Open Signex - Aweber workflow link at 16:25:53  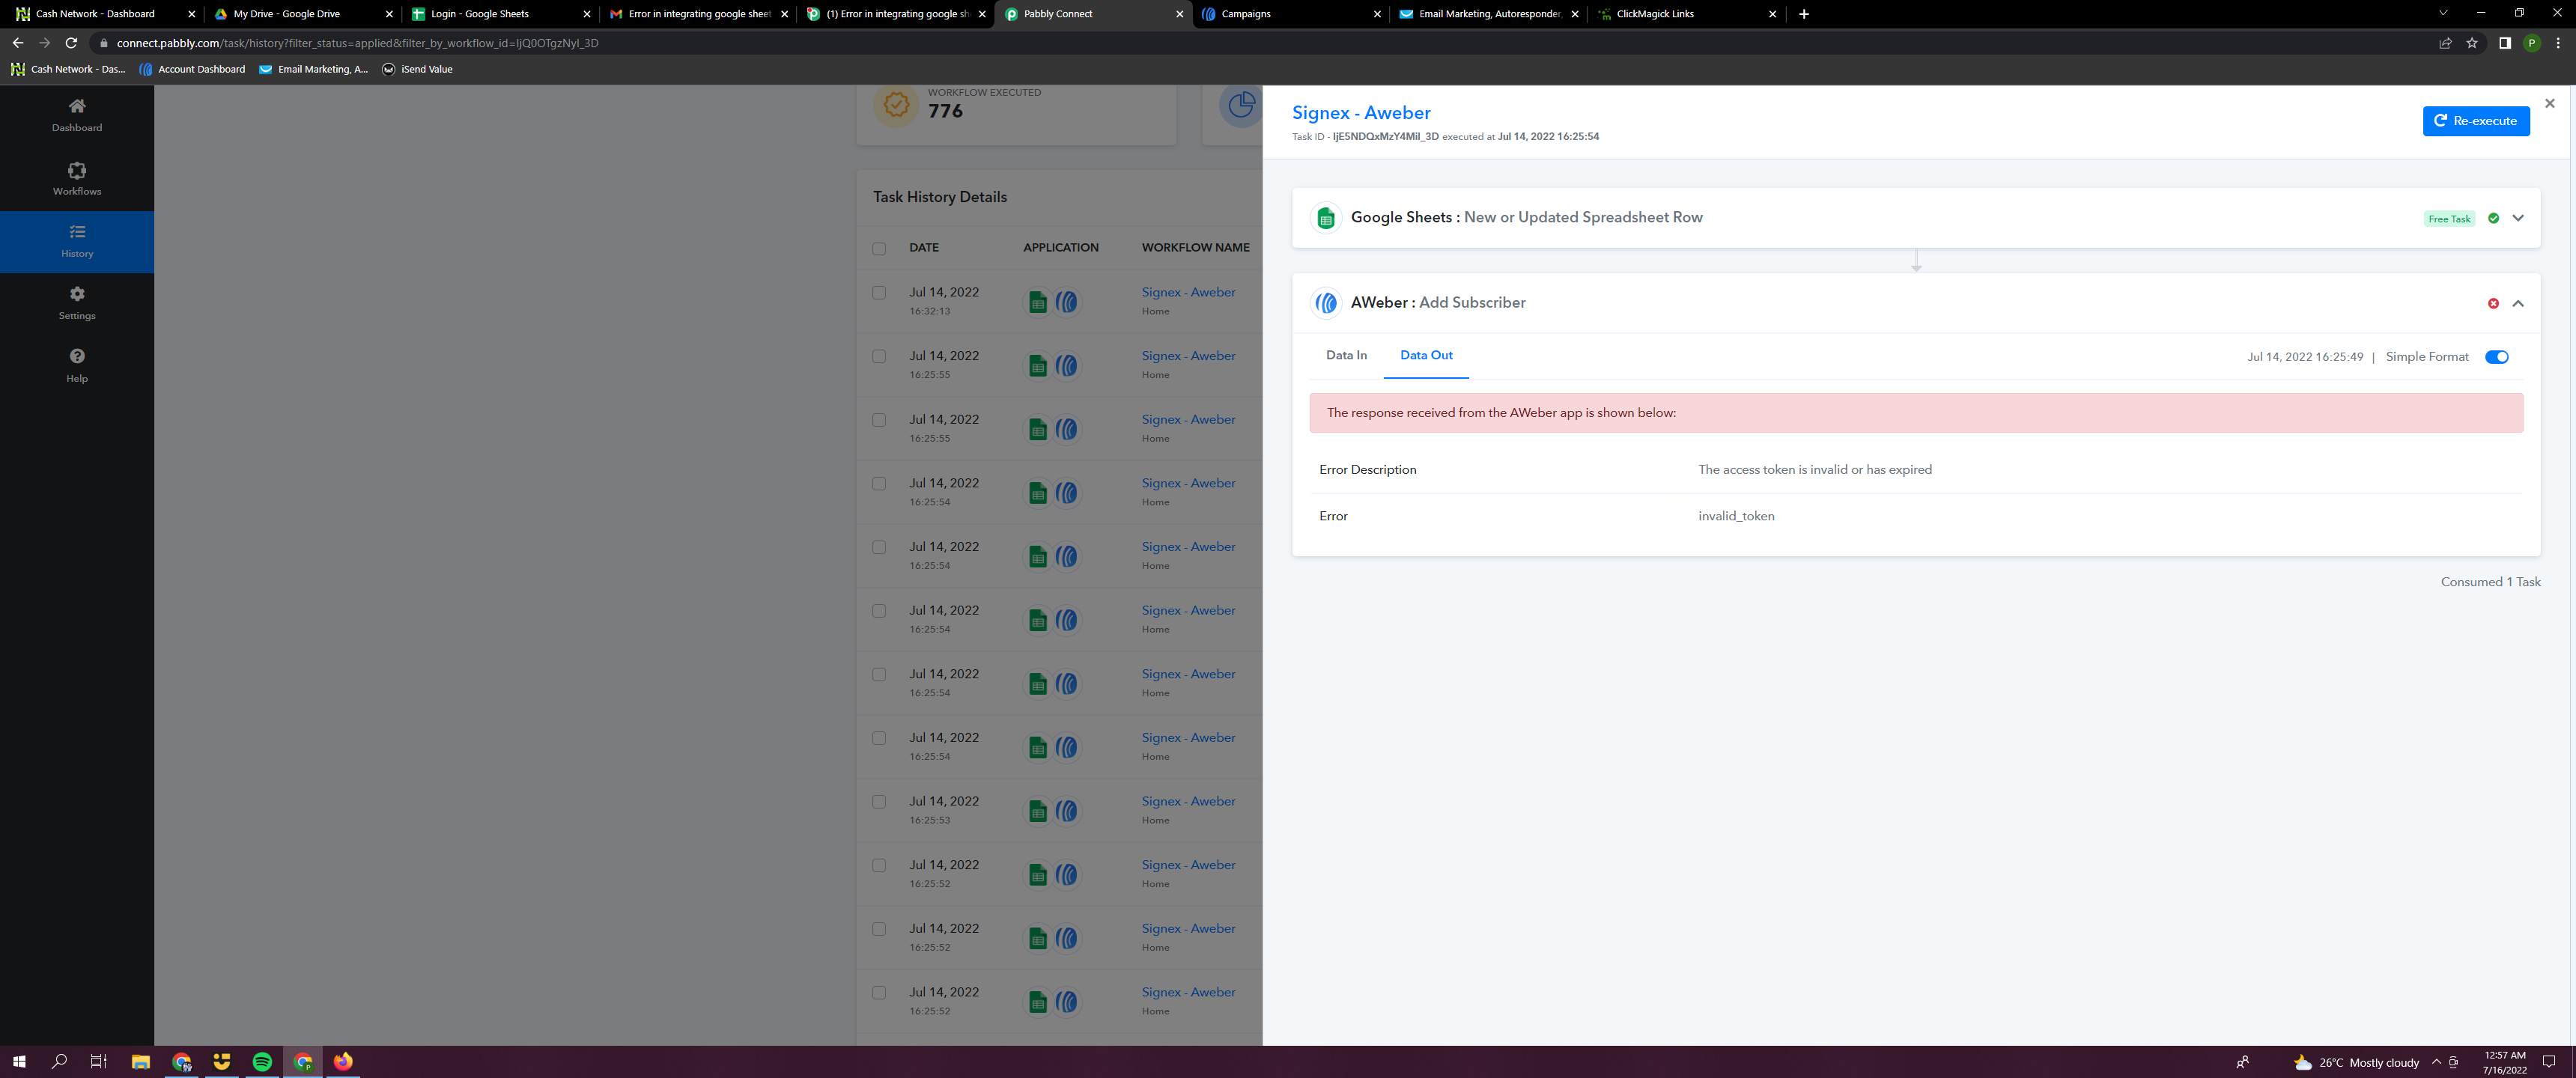1188,801
